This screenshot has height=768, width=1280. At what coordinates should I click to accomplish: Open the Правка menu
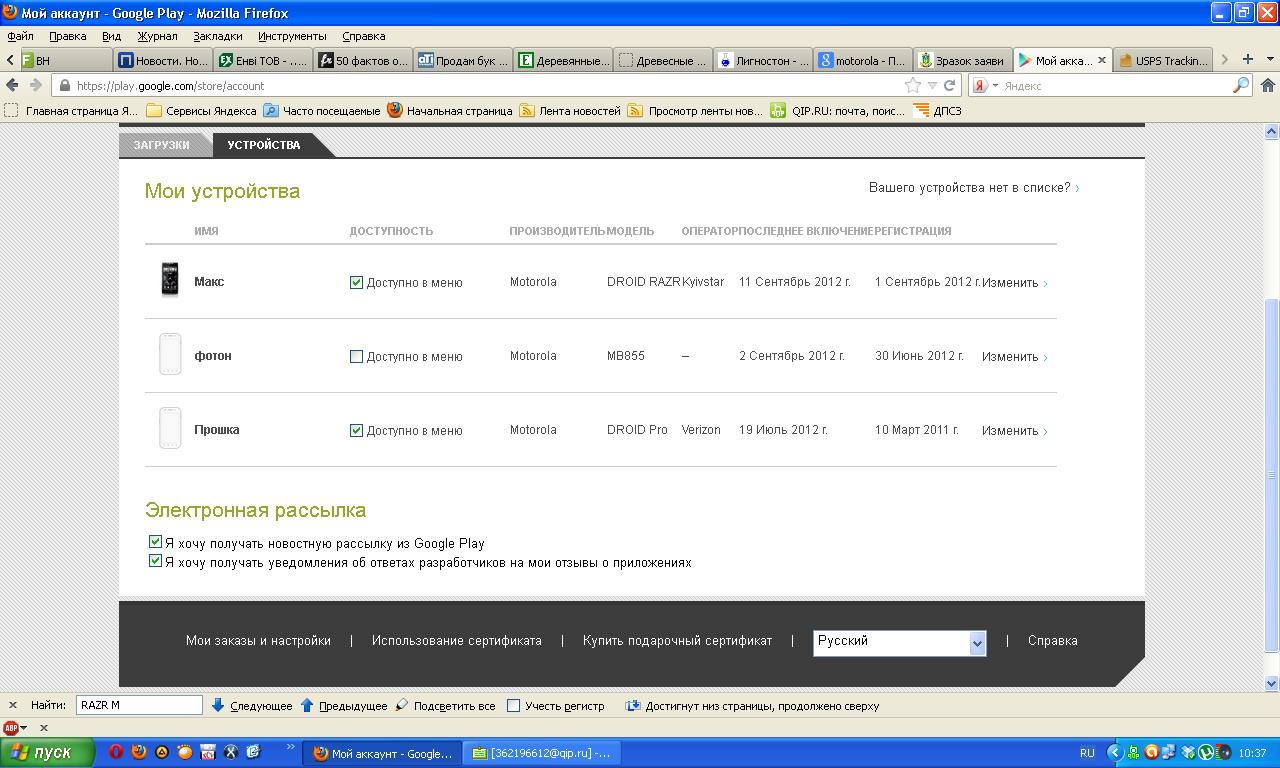(x=68, y=36)
